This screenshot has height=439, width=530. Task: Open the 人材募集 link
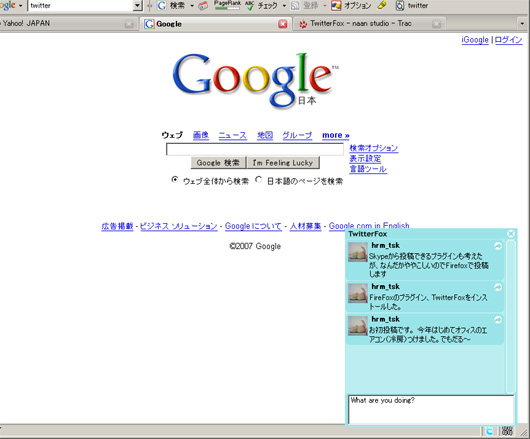pyautogui.click(x=305, y=226)
